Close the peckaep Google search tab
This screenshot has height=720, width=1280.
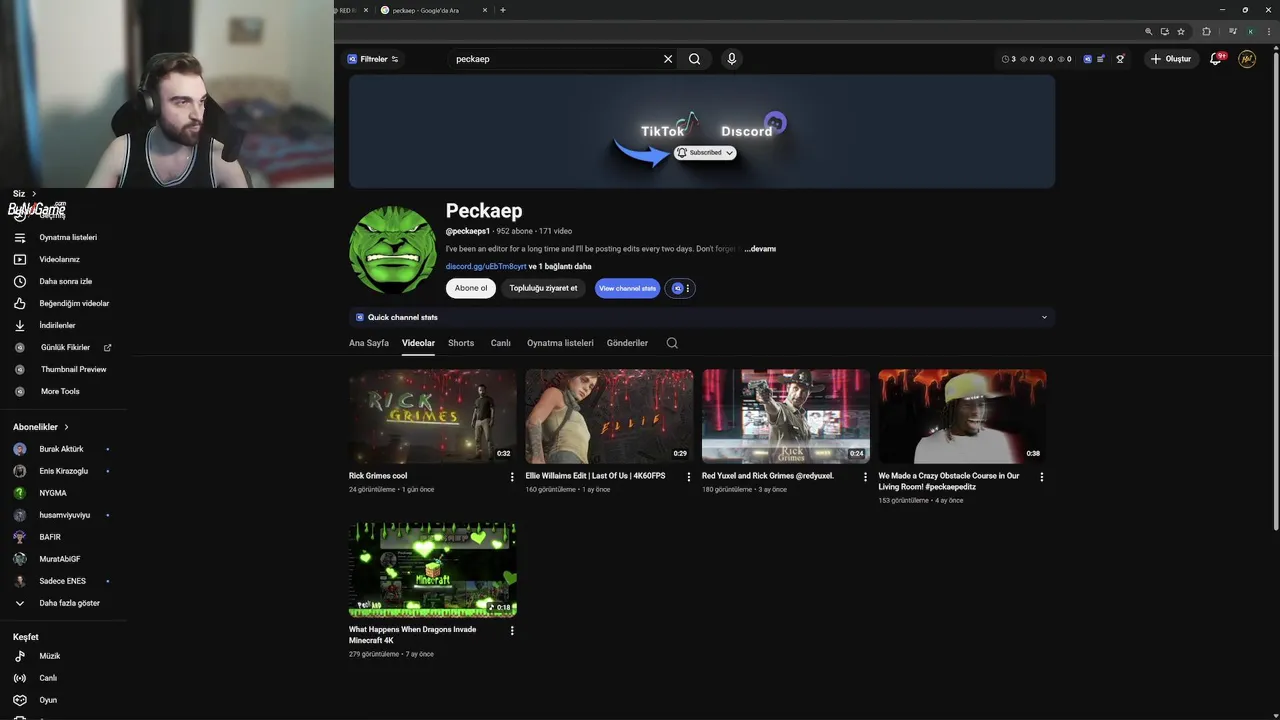pos(485,10)
